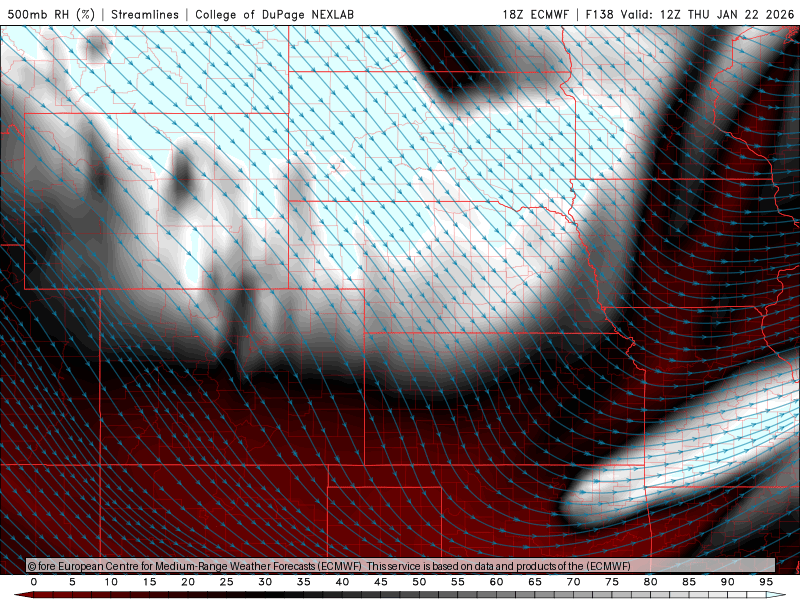The height and width of the screenshot is (600, 800).
Task: Click the "55" value on the color scale
Action: tap(458, 582)
